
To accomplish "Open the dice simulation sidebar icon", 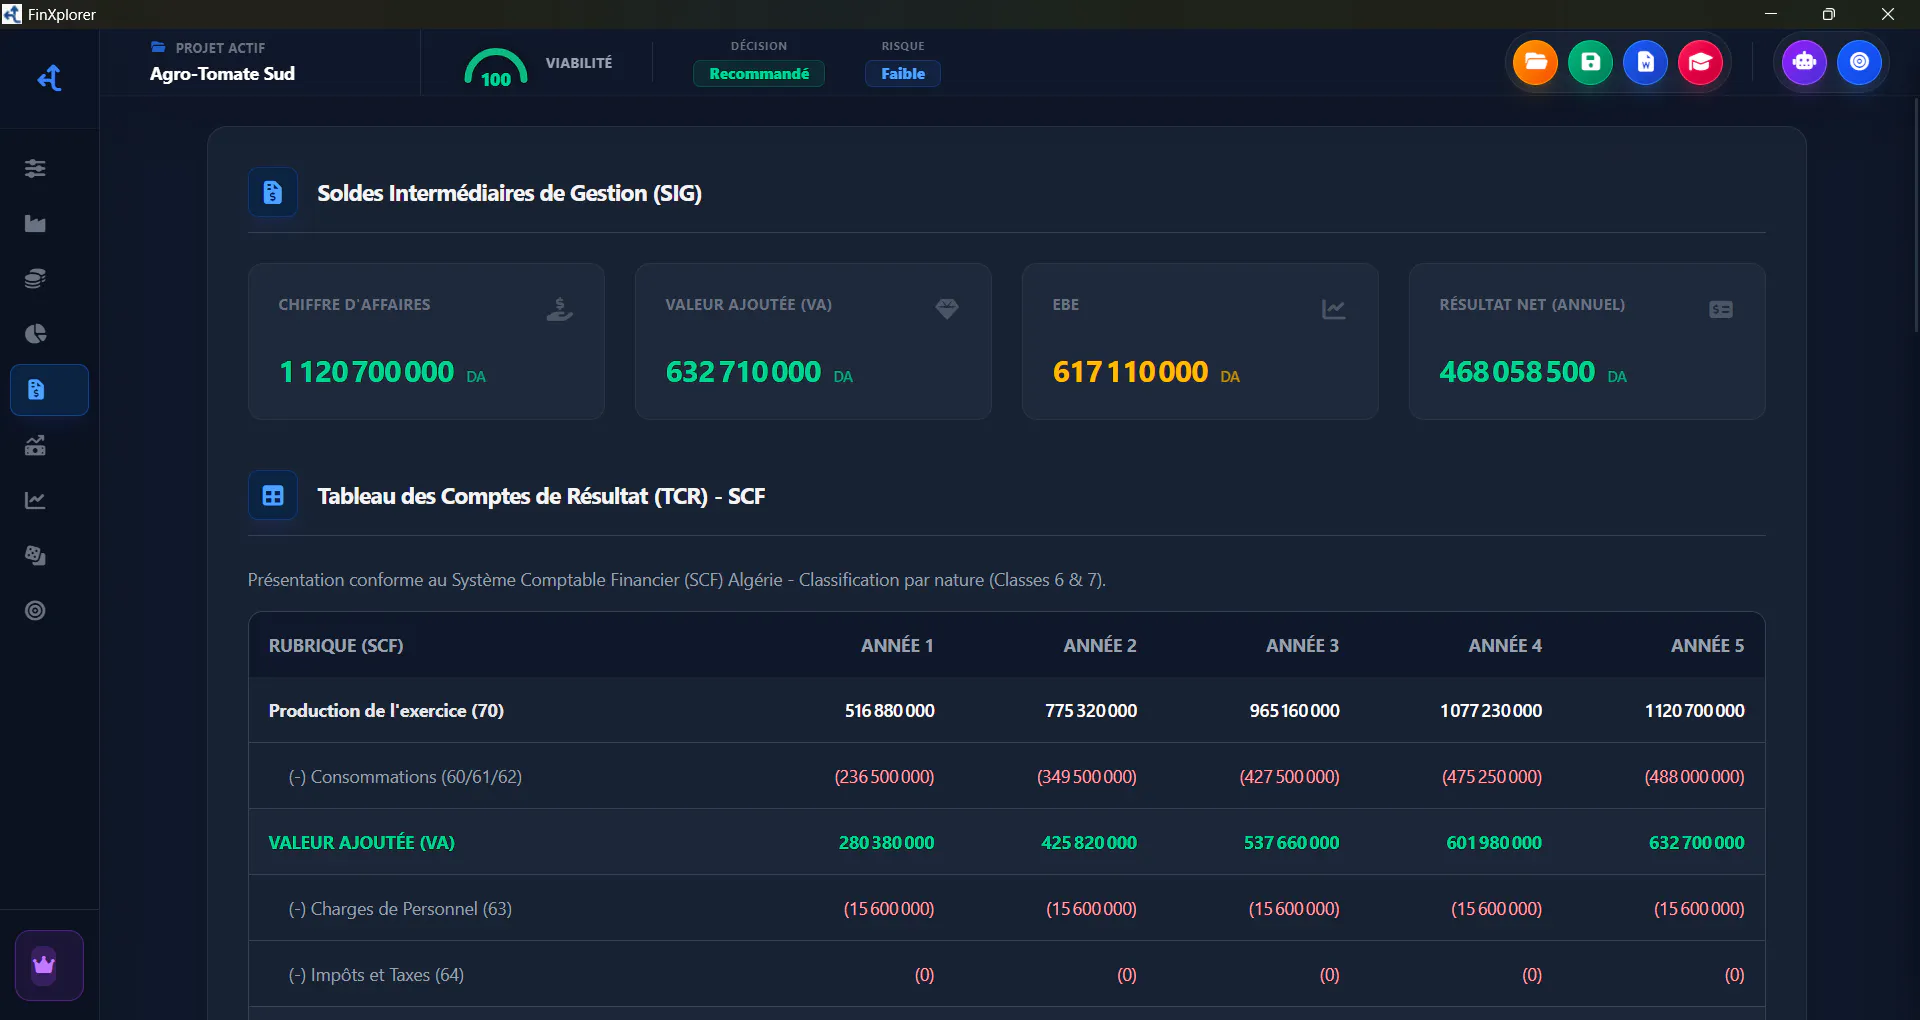I will pos(35,555).
